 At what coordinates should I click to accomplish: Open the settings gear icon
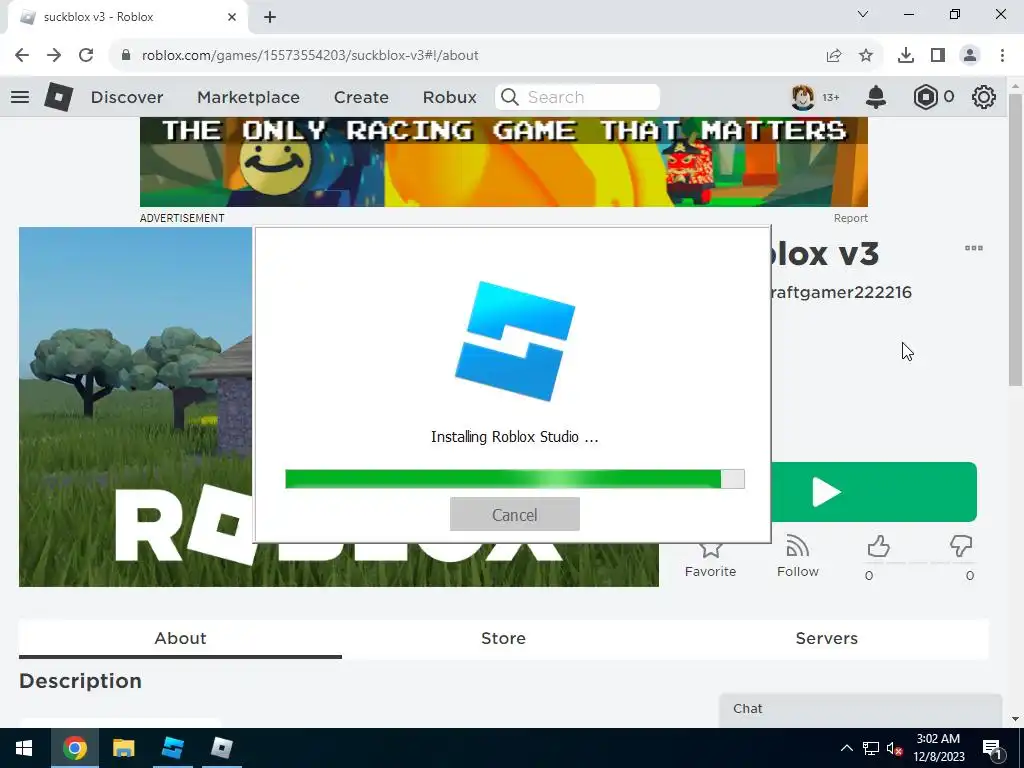point(984,97)
